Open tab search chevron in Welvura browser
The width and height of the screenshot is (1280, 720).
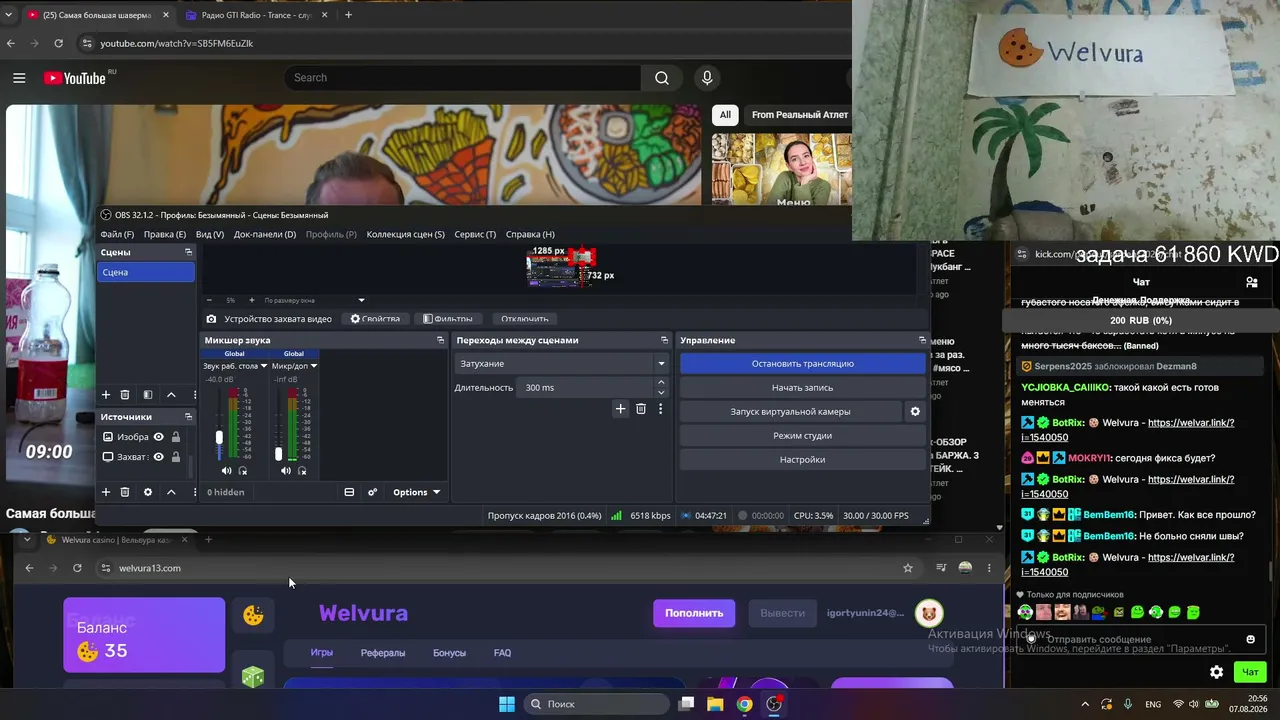click(27, 540)
